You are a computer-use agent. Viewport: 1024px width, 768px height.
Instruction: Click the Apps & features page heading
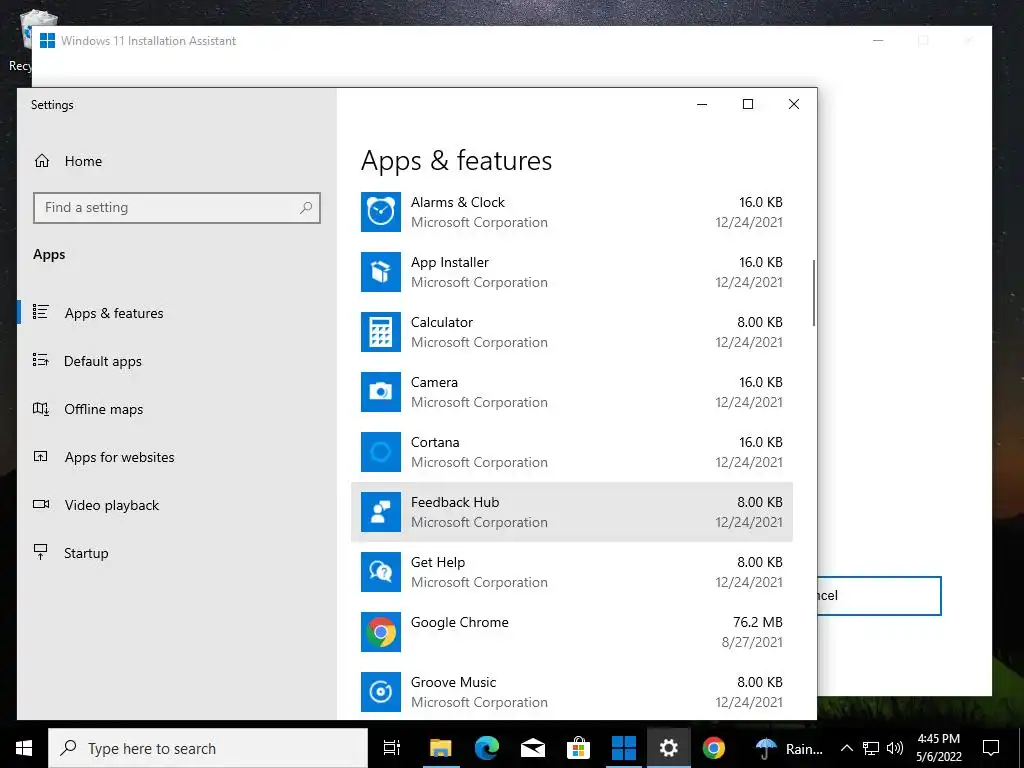coord(456,161)
